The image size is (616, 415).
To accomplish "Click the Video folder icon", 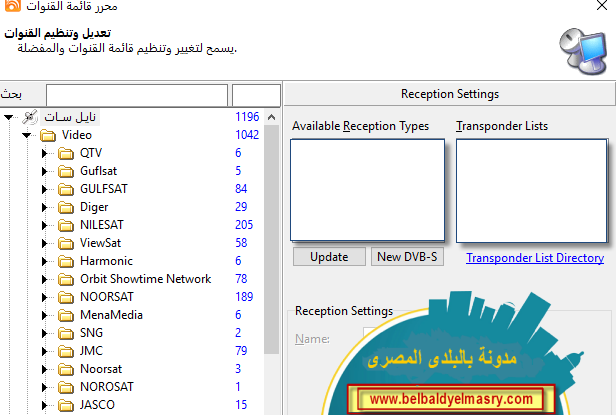I will pos(48,136).
